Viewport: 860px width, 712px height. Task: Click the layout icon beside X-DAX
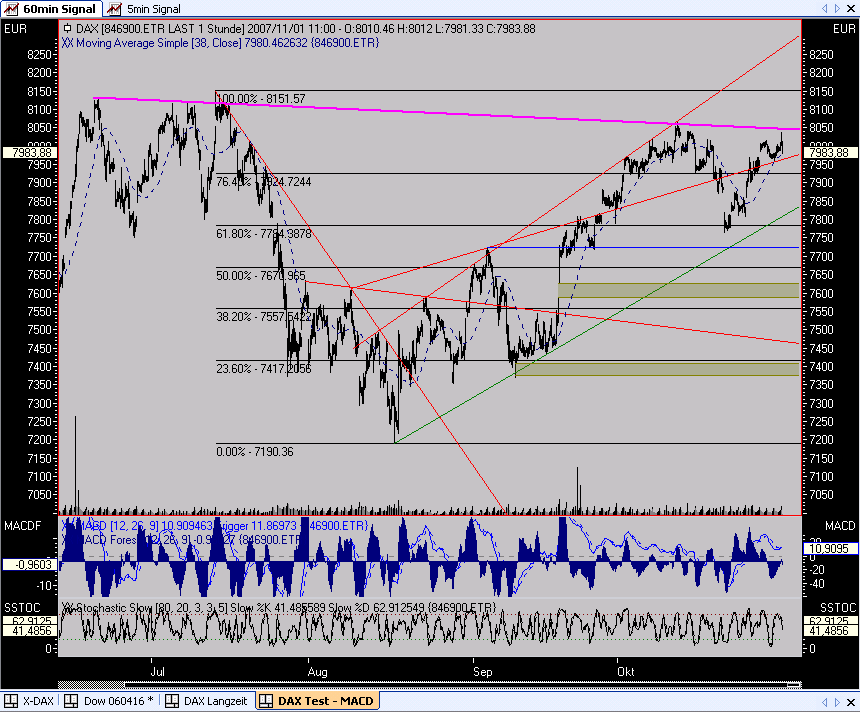click(10, 701)
